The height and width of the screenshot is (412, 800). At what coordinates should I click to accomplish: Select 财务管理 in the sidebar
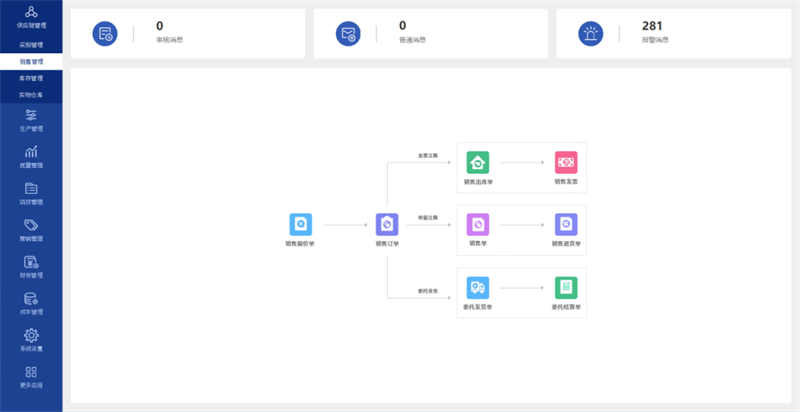click(x=31, y=265)
